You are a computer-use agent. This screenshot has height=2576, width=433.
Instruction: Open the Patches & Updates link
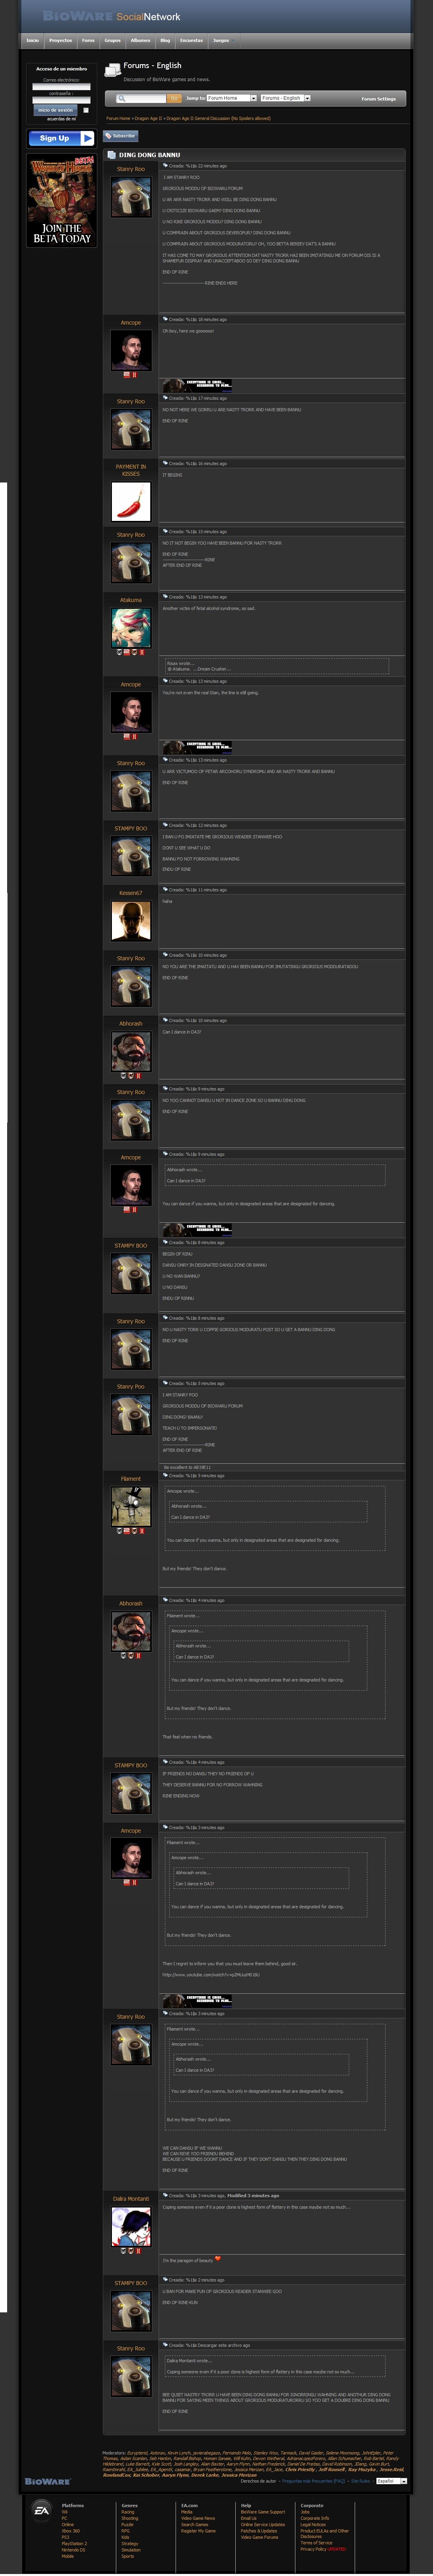point(259,2530)
